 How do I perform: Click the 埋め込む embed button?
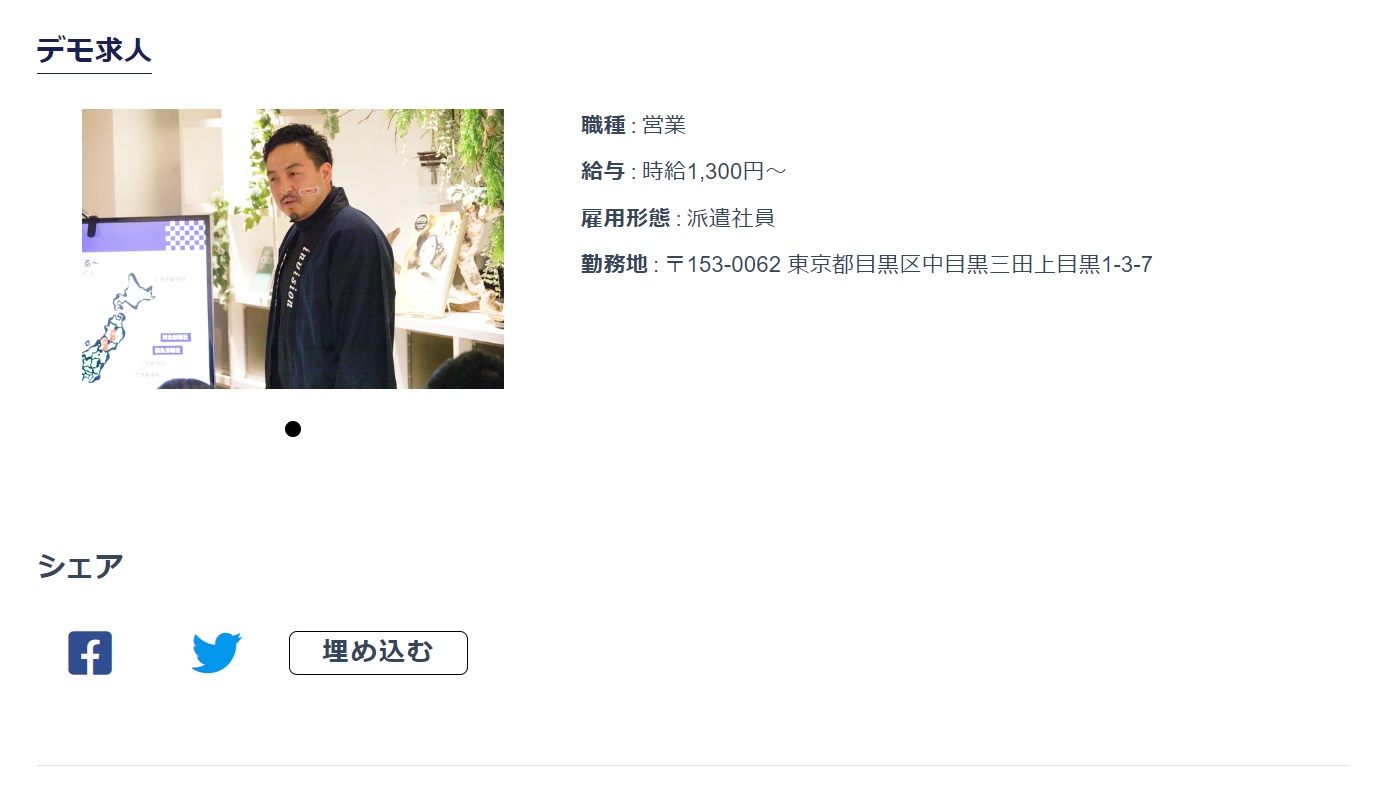[x=378, y=653]
